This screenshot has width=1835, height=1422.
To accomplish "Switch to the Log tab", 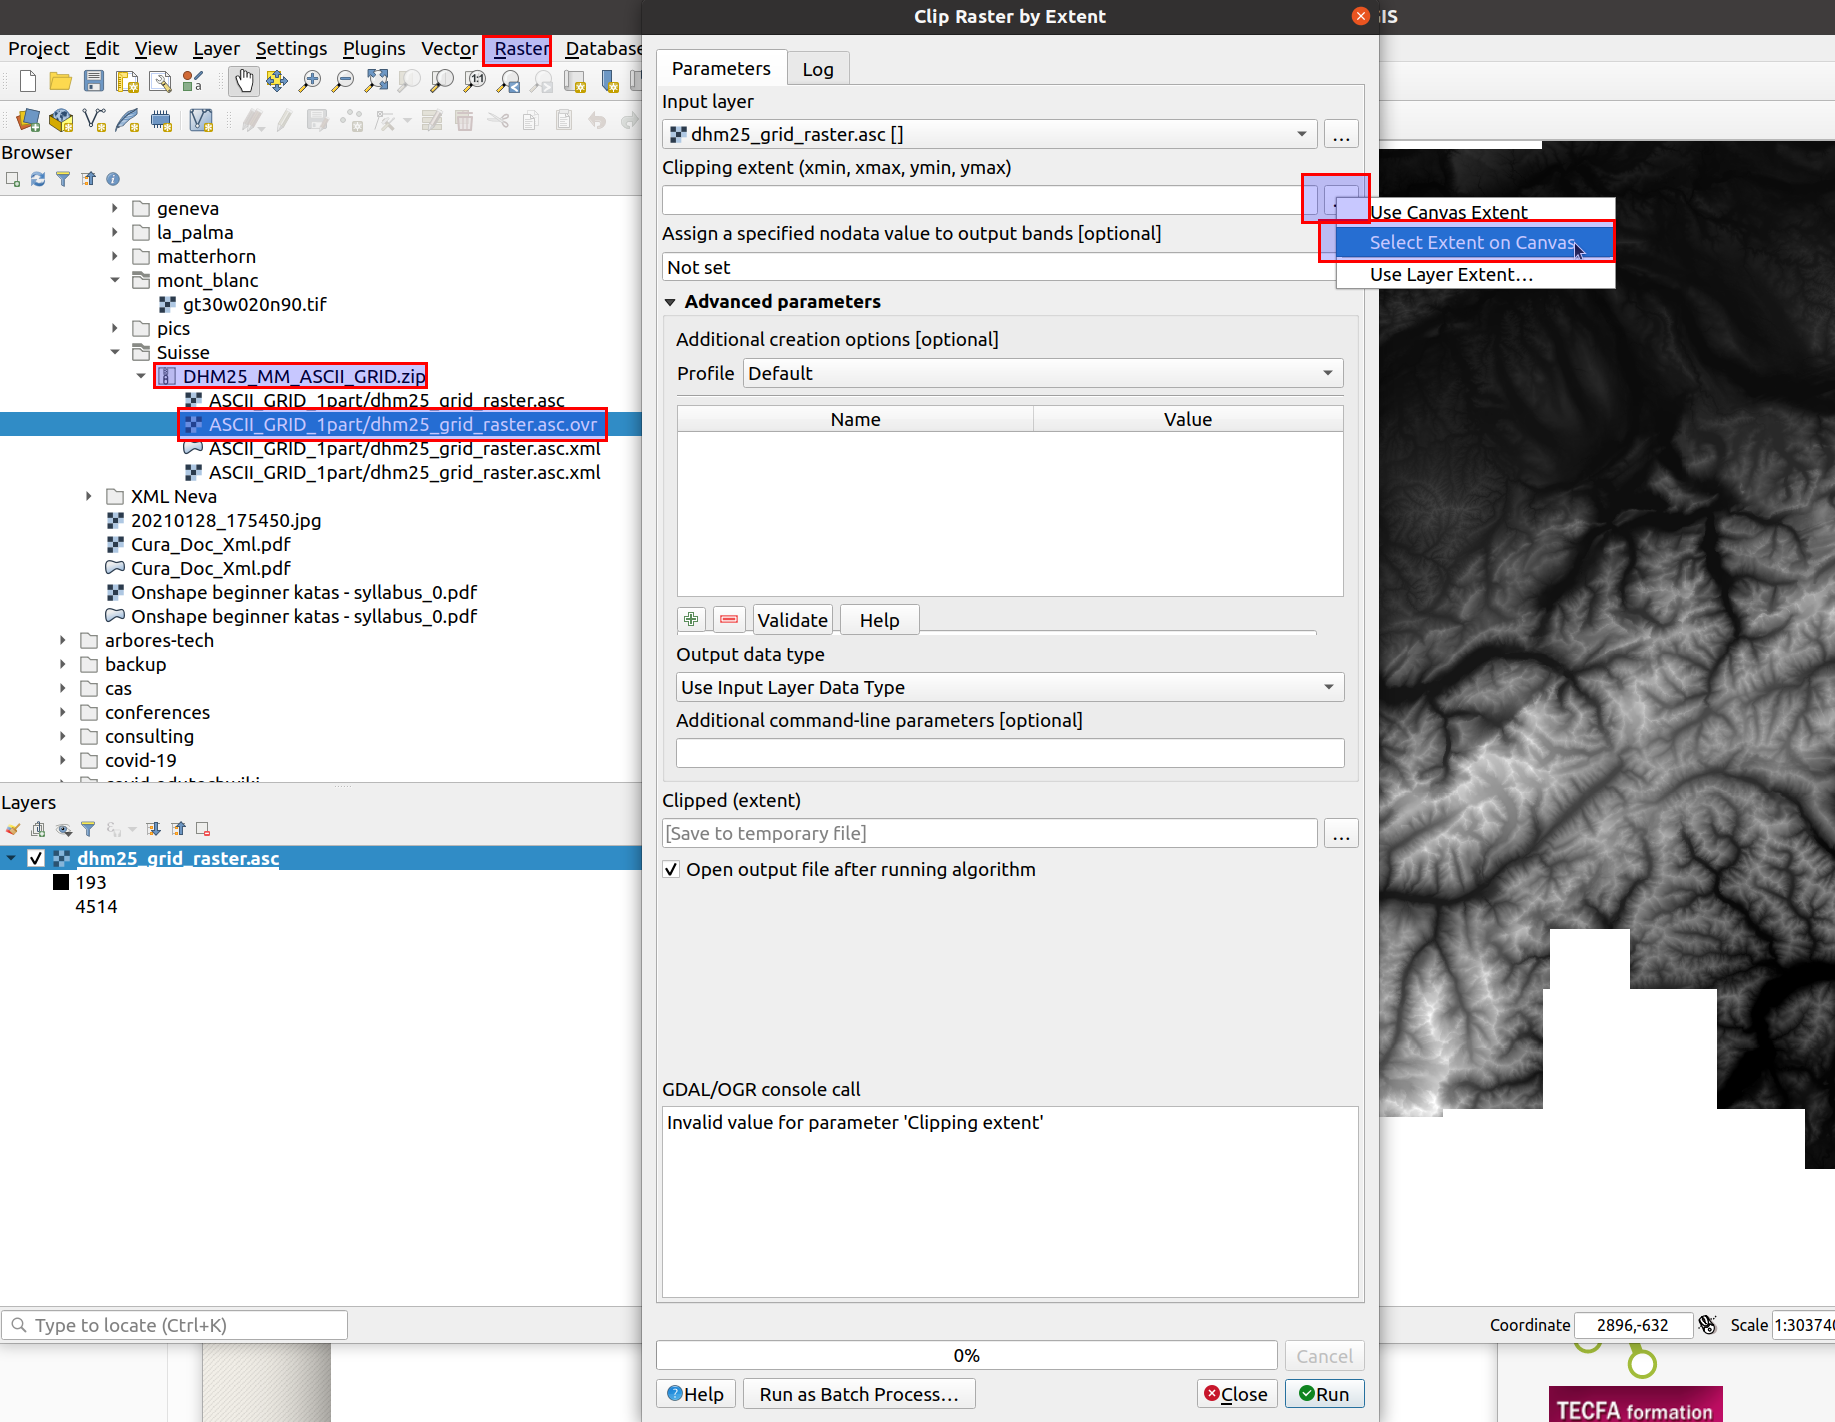I will tap(817, 69).
